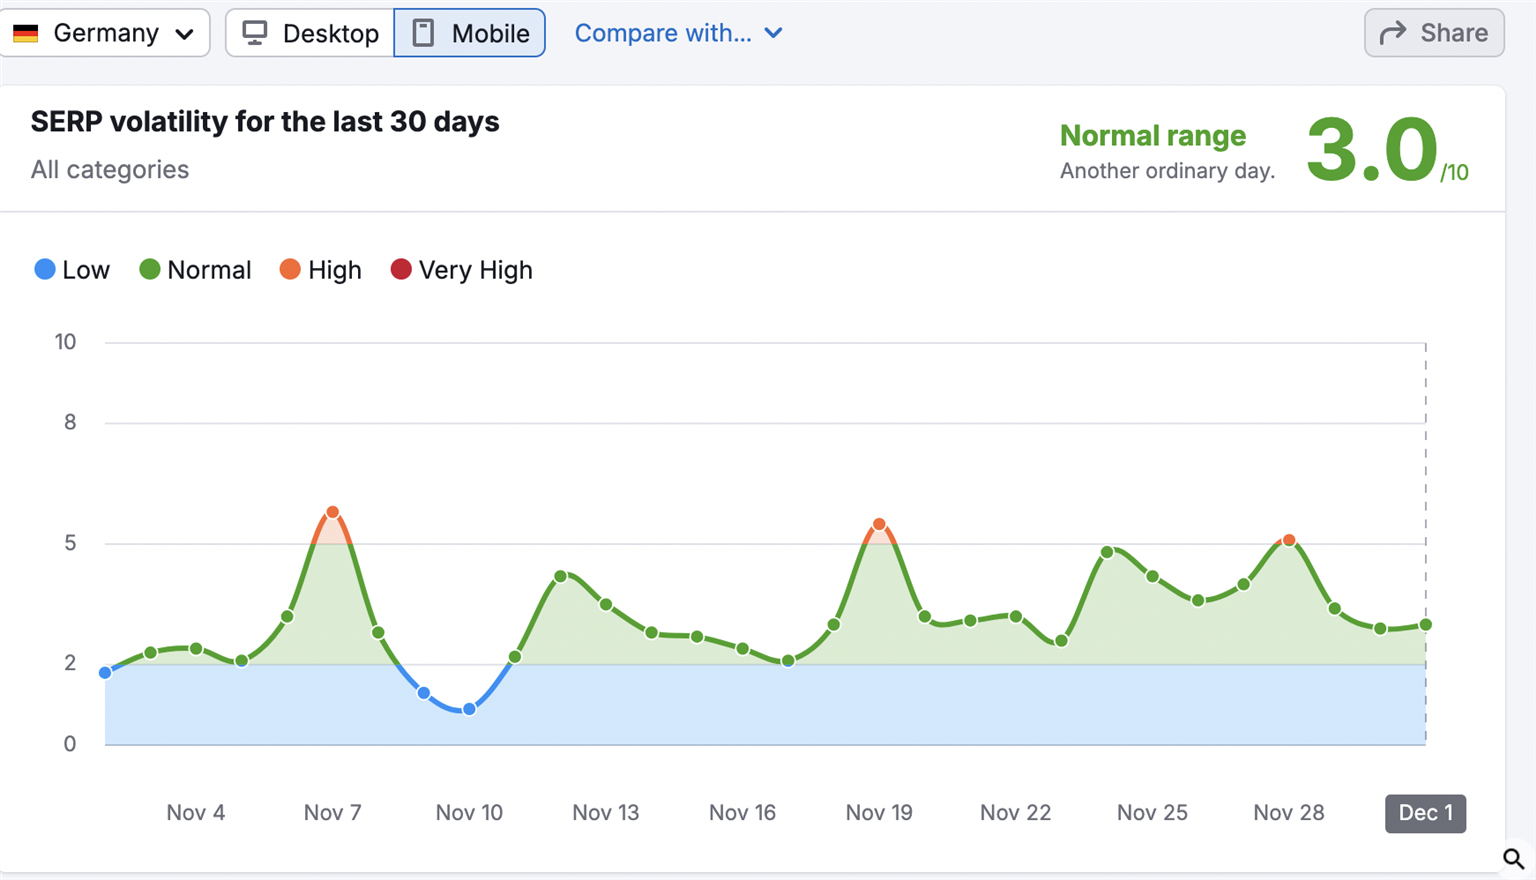Image resolution: width=1536 pixels, height=880 pixels.
Task: Click the German flag icon
Action: (26, 33)
